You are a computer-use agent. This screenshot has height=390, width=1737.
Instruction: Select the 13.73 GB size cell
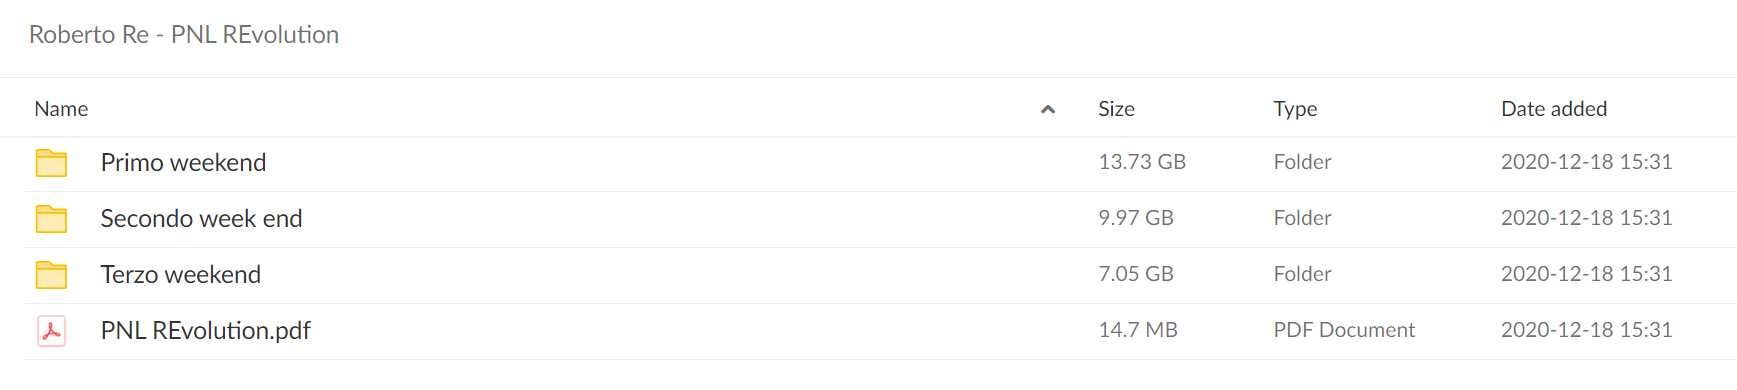[x=1142, y=162]
